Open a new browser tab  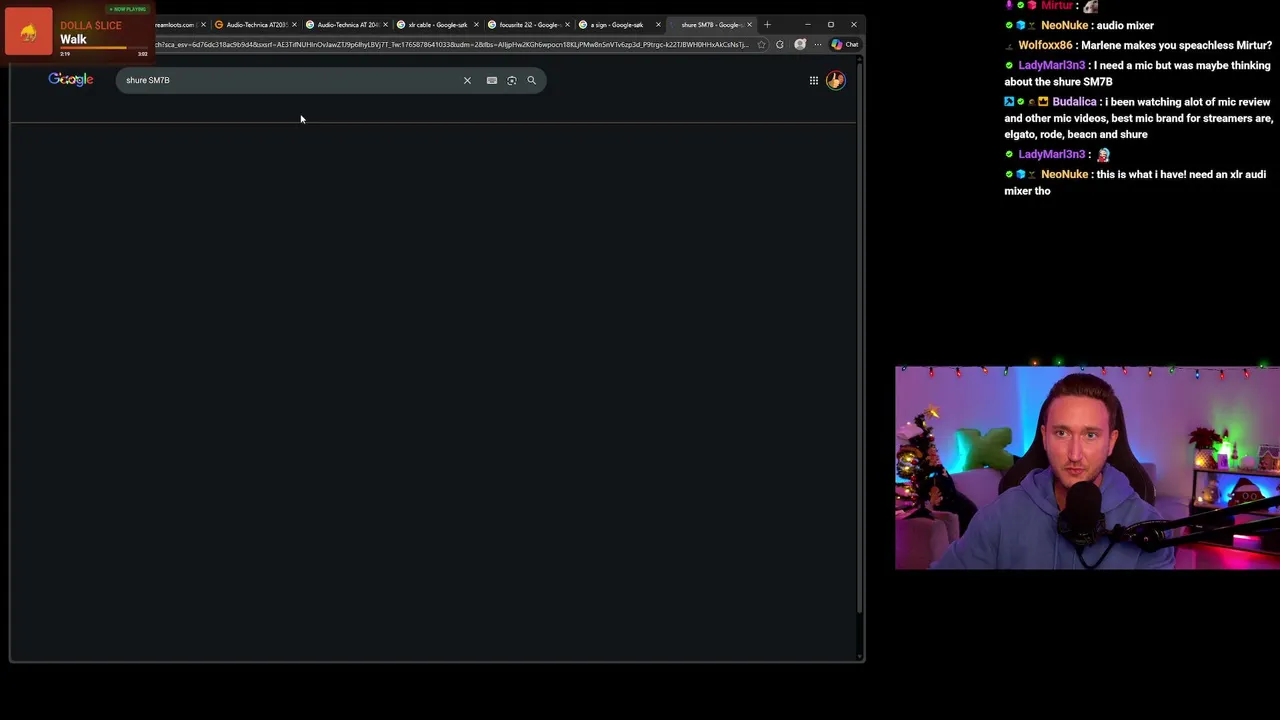point(767,24)
